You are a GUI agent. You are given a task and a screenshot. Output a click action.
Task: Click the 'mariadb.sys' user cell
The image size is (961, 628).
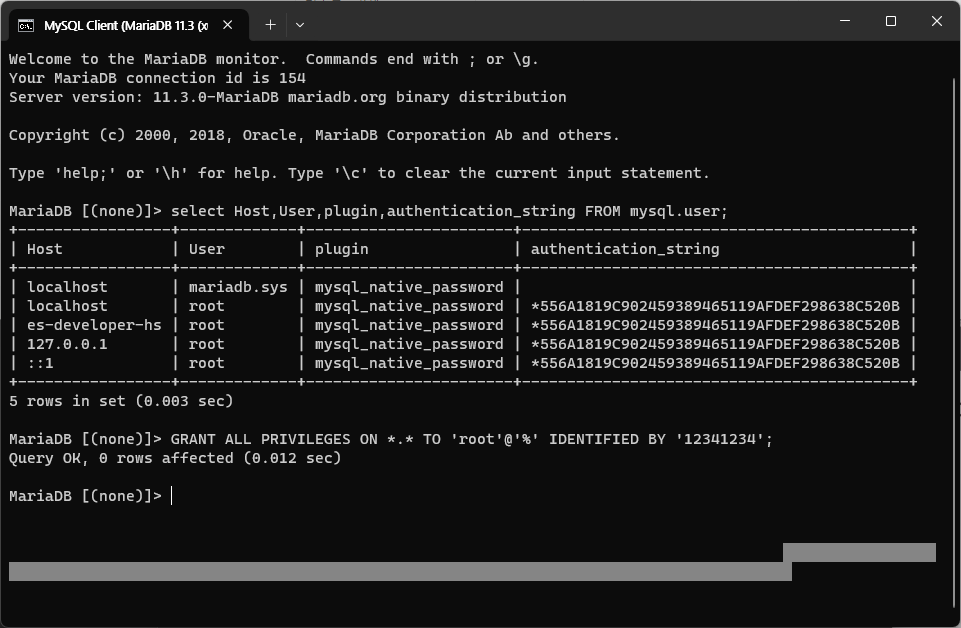[x=238, y=287]
